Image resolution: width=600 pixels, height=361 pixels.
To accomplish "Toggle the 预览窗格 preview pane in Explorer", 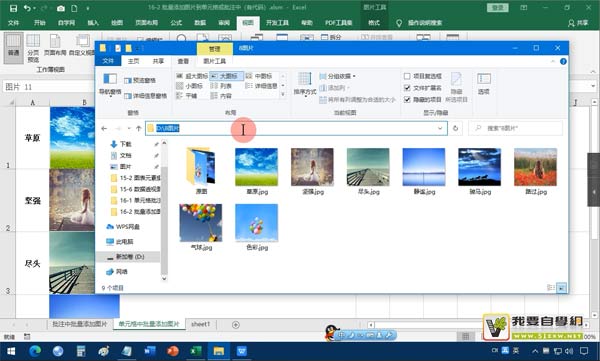I will coord(140,80).
